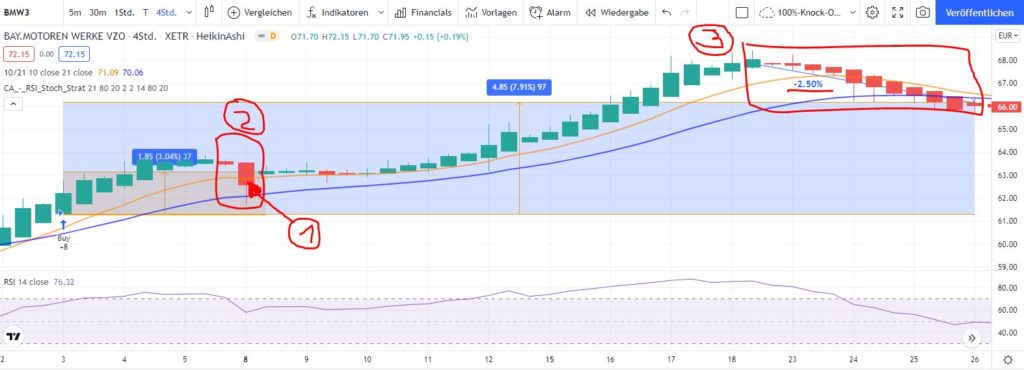Click the 1.85 (3.04%) 37 measurement label
The width and height of the screenshot is (1024, 370).
click(x=165, y=157)
